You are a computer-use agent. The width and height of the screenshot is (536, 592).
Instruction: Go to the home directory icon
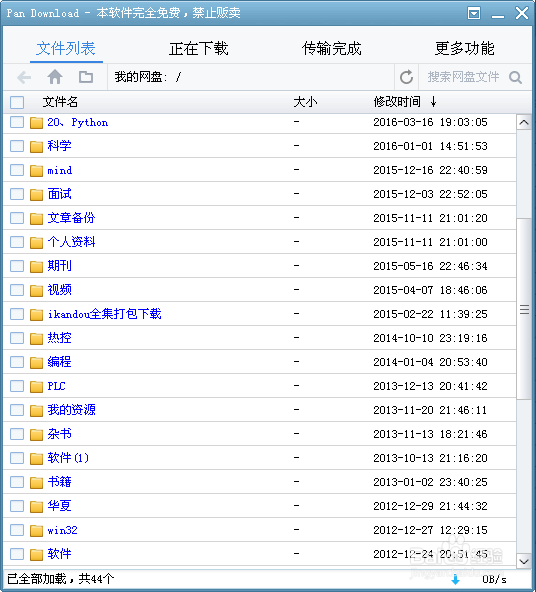click(55, 77)
